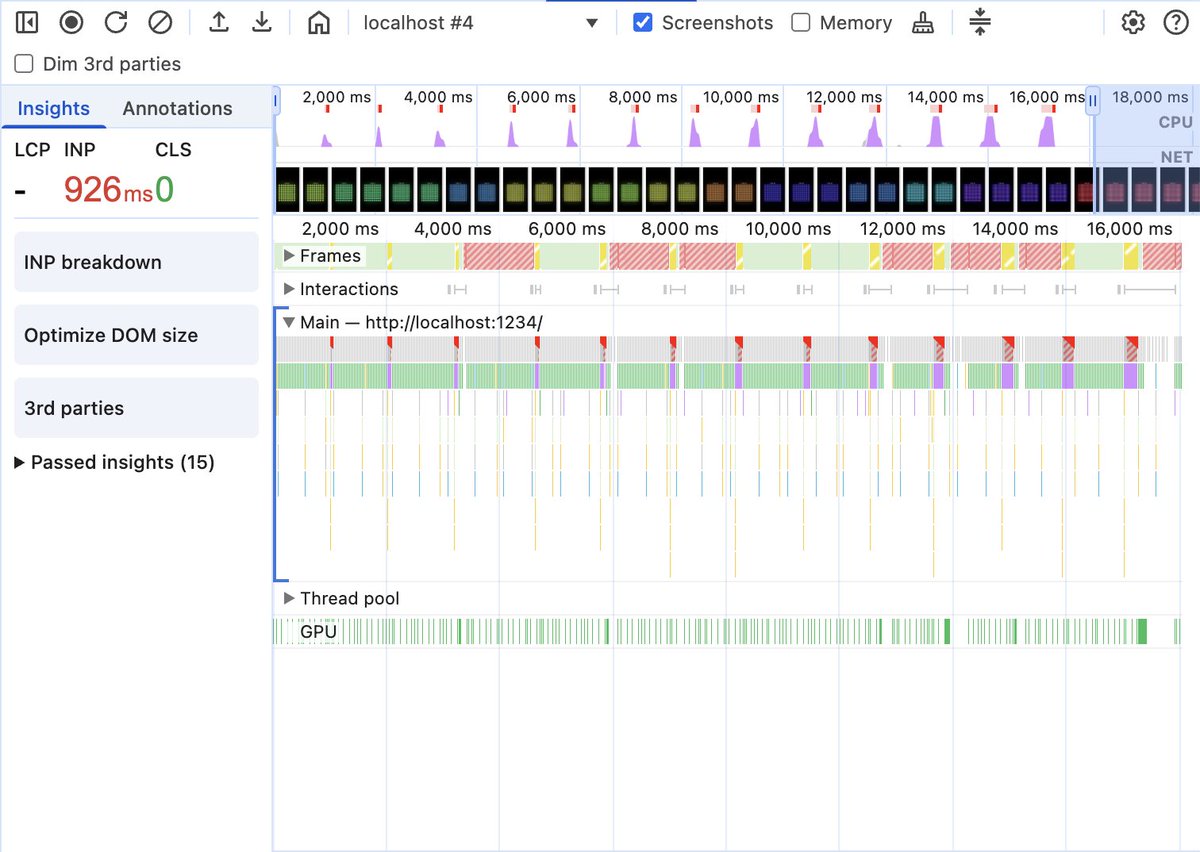The image size is (1200, 852).
Task: Grab the right overview range handle
Action: [x=1093, y=99]
